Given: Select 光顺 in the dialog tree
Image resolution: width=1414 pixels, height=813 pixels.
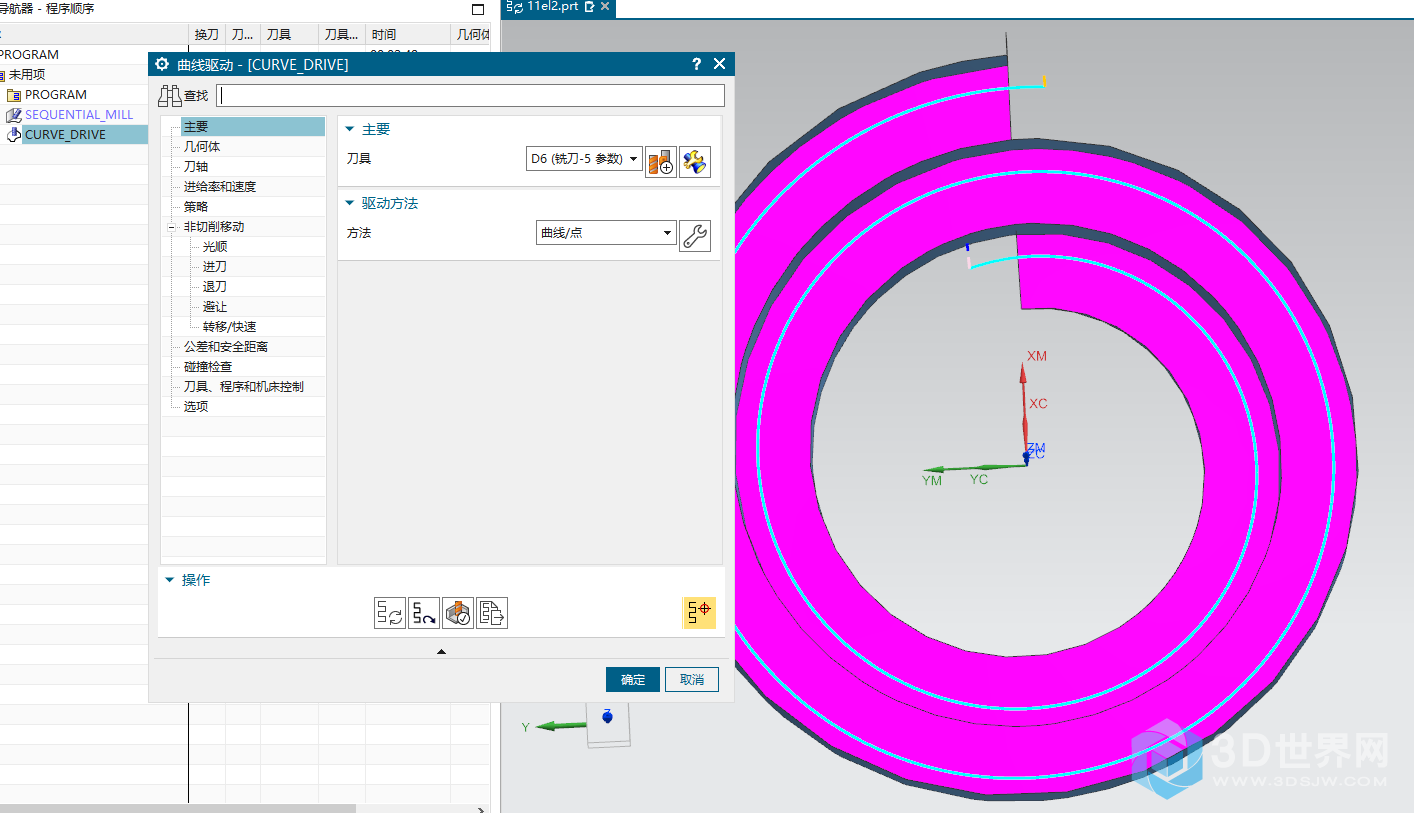Looking at the screenshot, I should (x=215, y=247).
